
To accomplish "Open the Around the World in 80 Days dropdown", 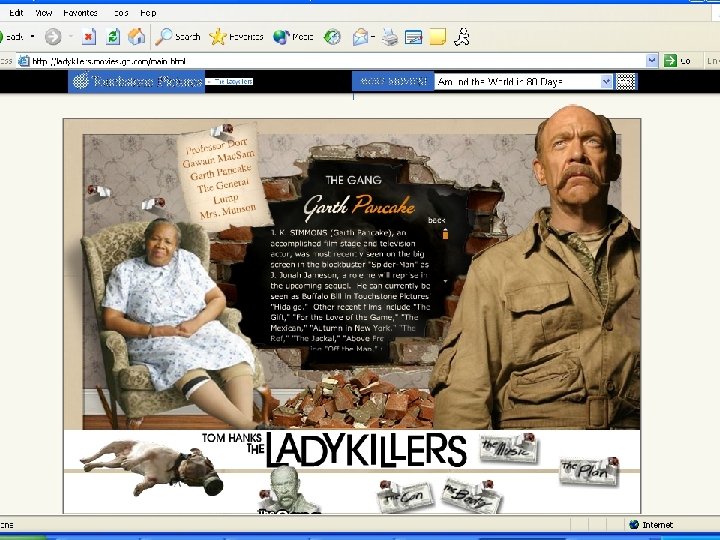I will coord(523,82).
